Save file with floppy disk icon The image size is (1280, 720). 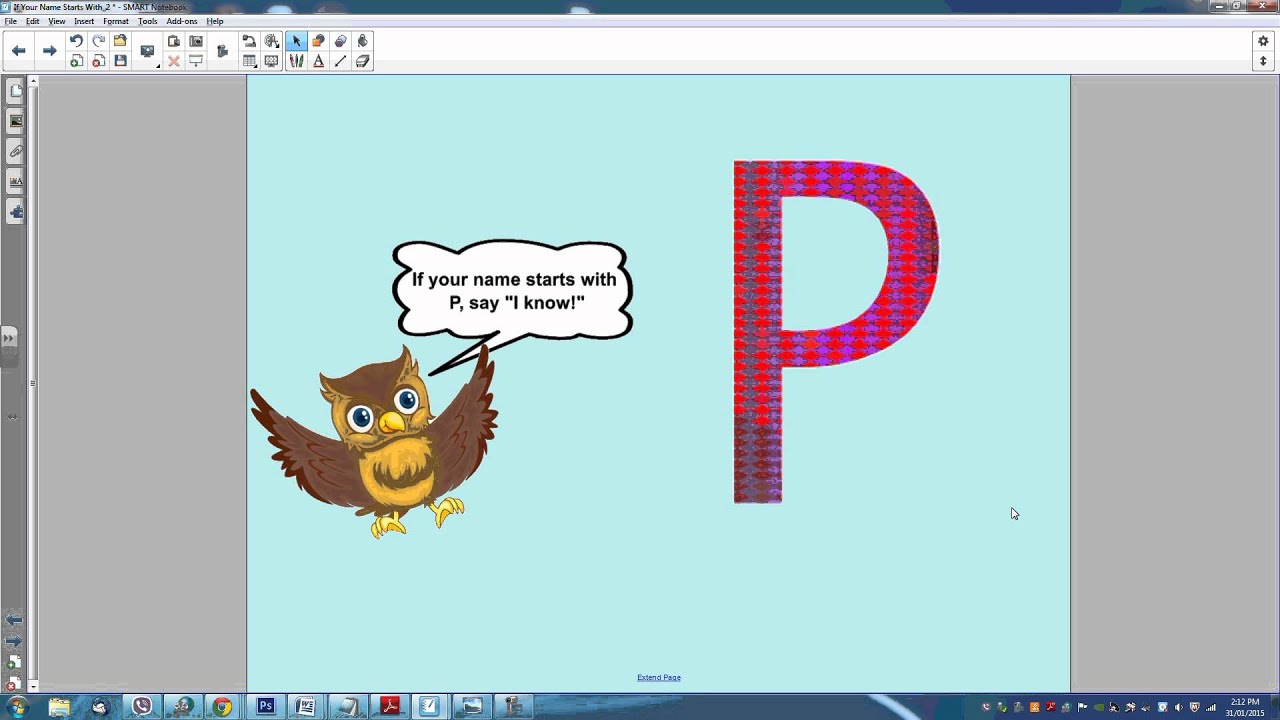coord(120,61)
